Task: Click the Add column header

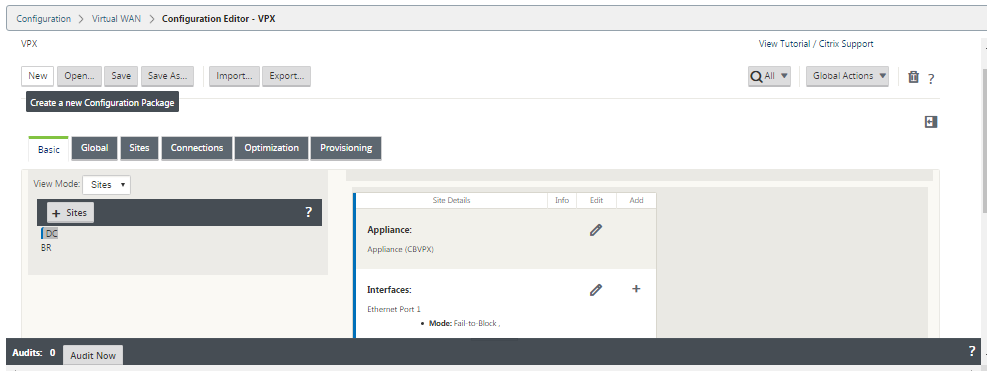Action: (636, 200)
